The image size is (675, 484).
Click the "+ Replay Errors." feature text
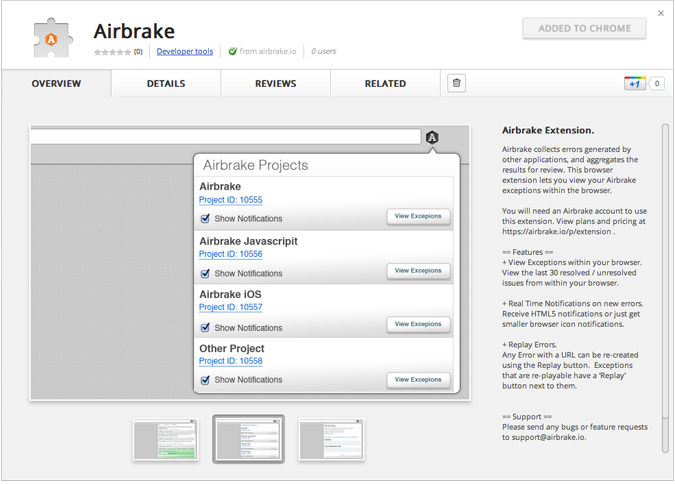click(x=529, y=344)
